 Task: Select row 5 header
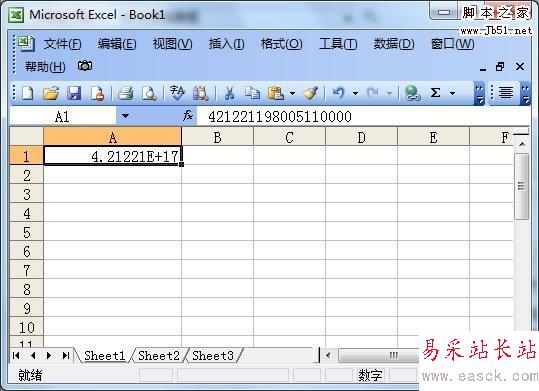pyautogui.click(x=26, y=232)
